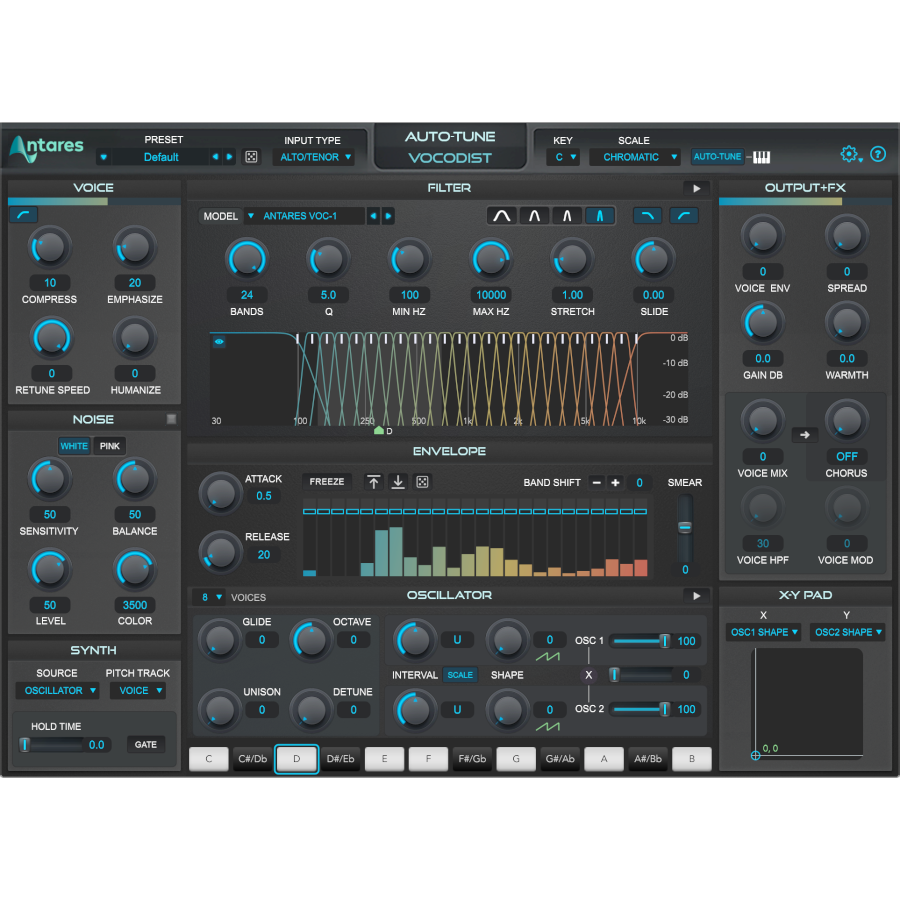Choose the narrowest filter band shape

(x=600, y=216)
